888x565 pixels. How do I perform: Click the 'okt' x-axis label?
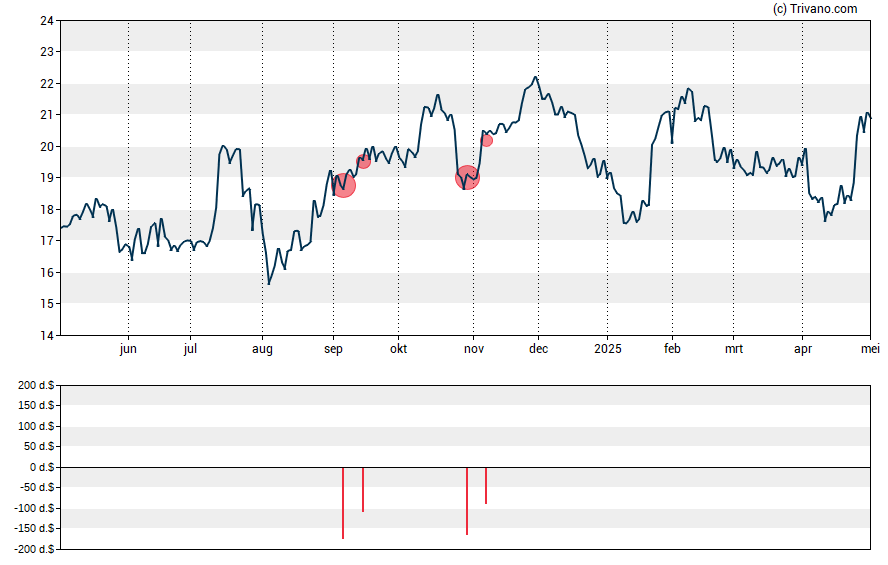click(x=398, y=349)
